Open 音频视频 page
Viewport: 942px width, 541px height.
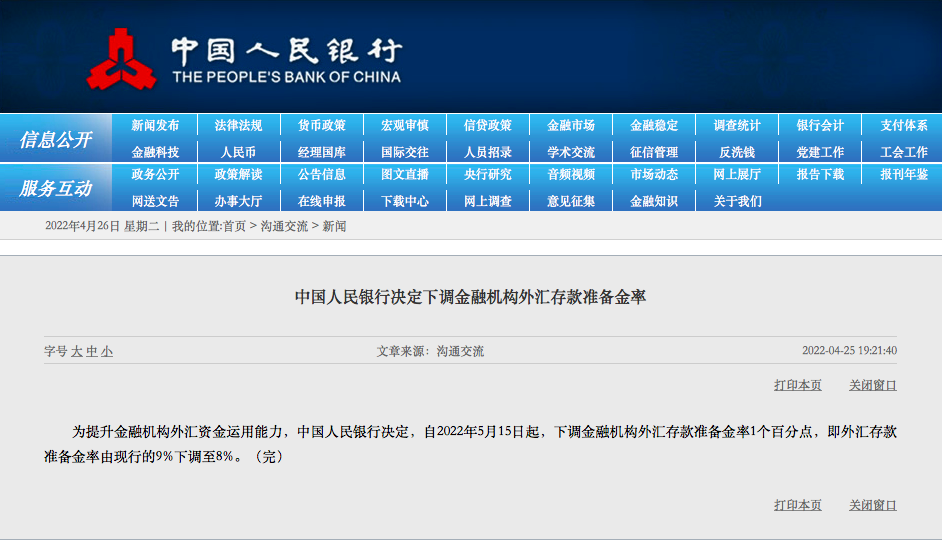571,175
